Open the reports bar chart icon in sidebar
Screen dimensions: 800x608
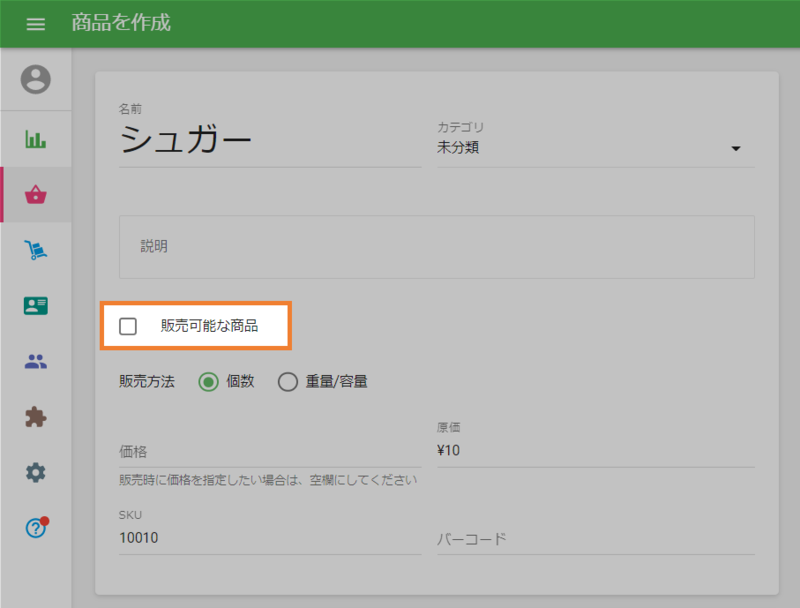pyautogui.click(x=37, y=139)
